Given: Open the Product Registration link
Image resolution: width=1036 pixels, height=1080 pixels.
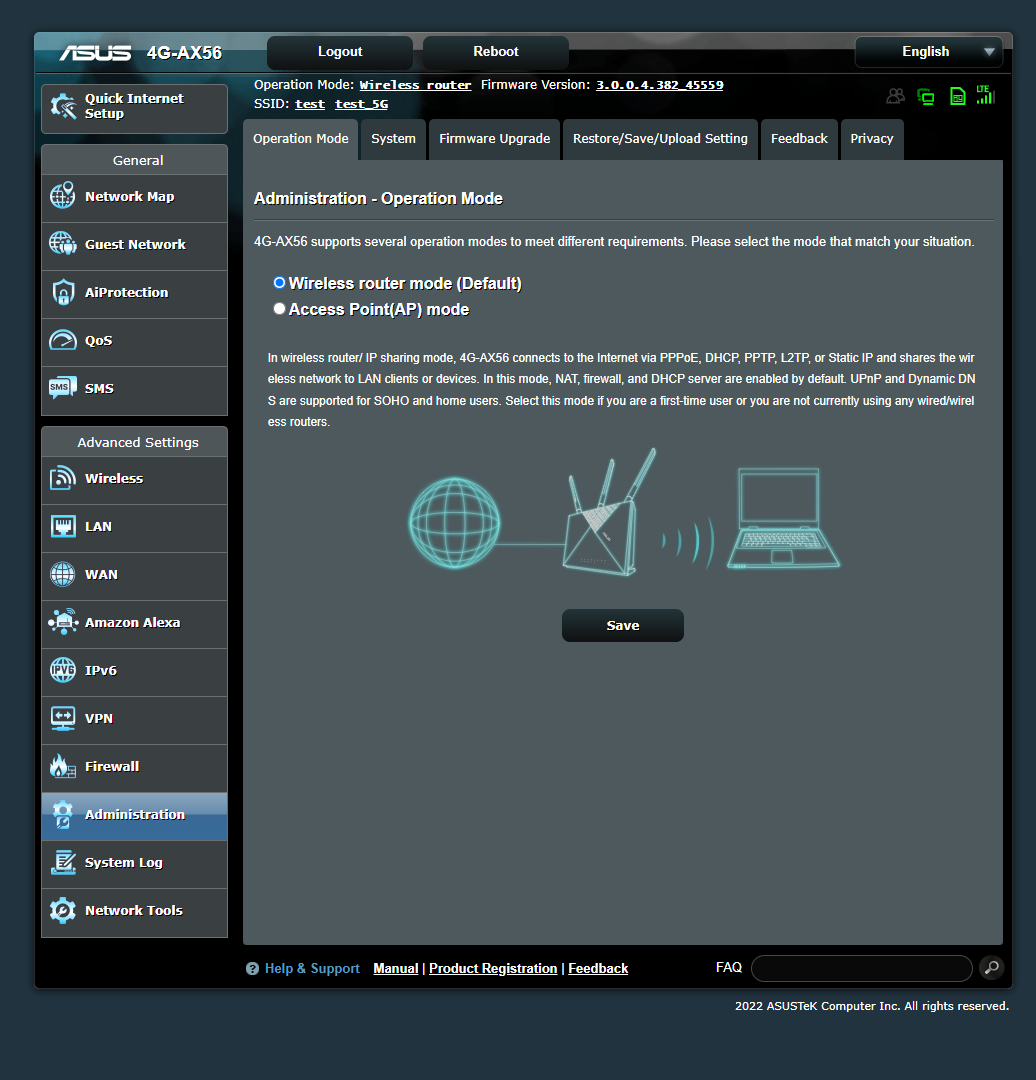Looking at the screenshot, I should (x=493, y=968).
